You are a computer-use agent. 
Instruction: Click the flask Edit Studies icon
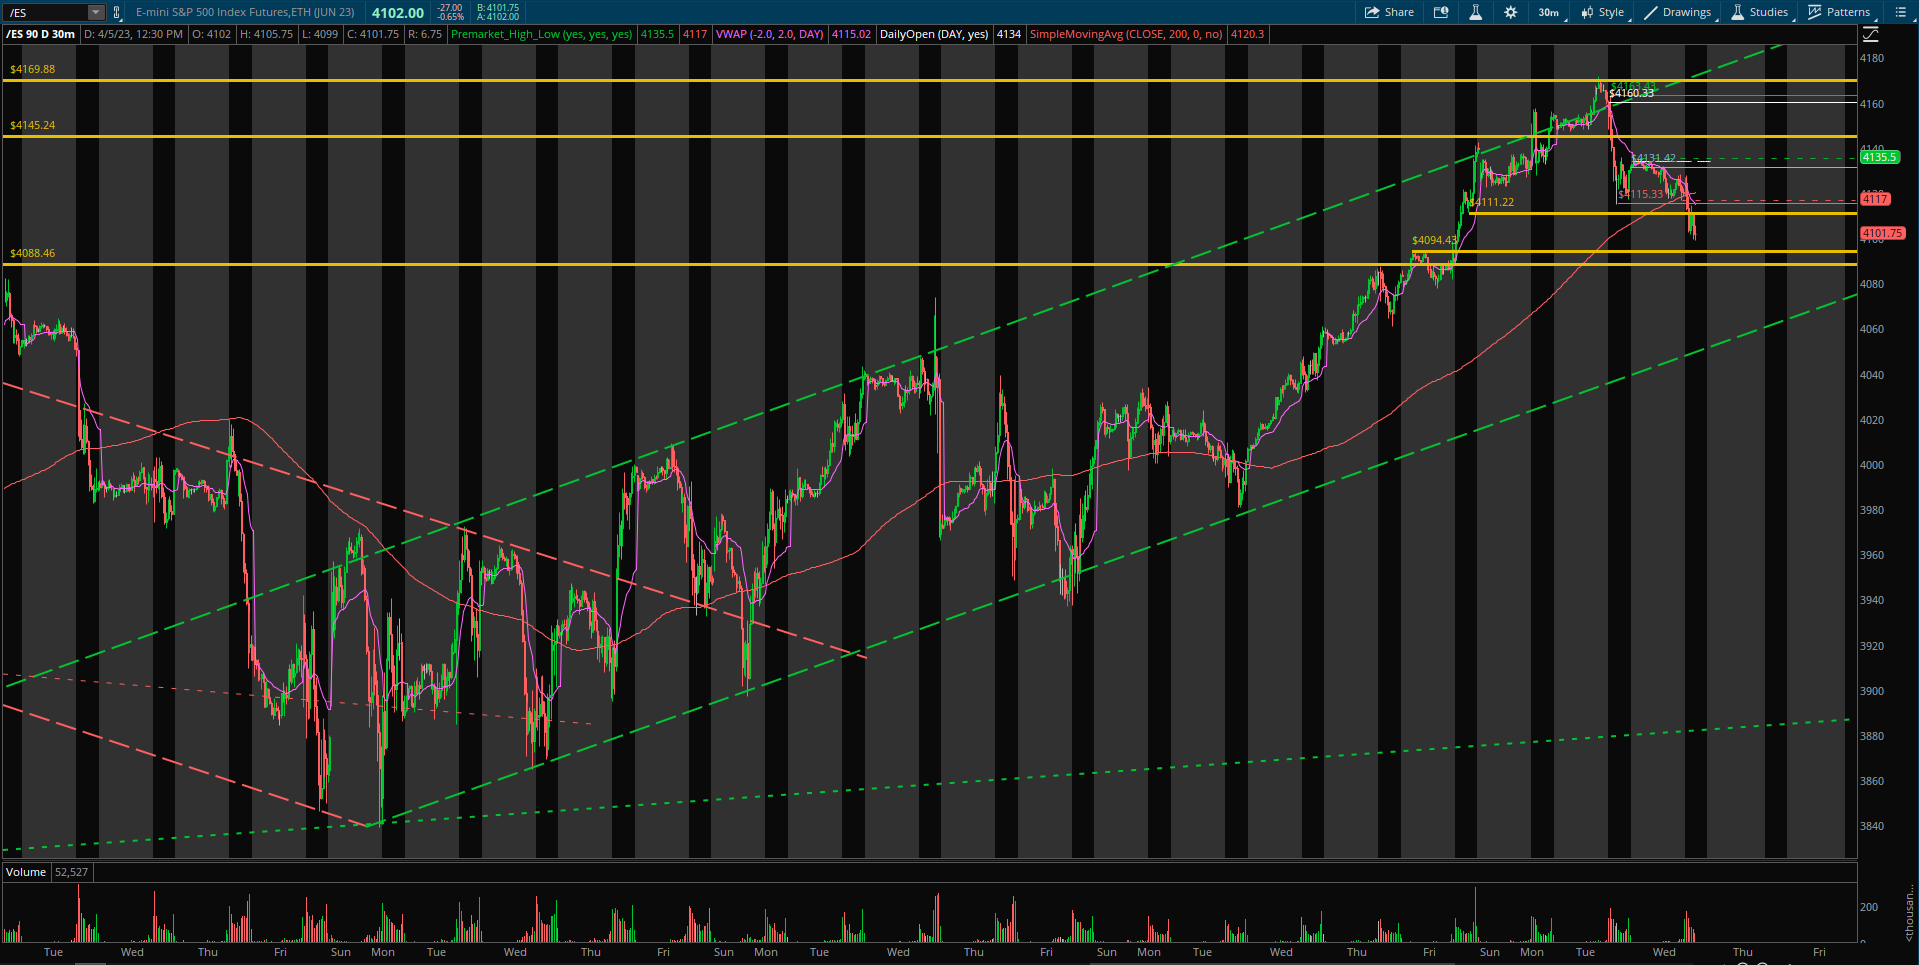point(1475,12)
